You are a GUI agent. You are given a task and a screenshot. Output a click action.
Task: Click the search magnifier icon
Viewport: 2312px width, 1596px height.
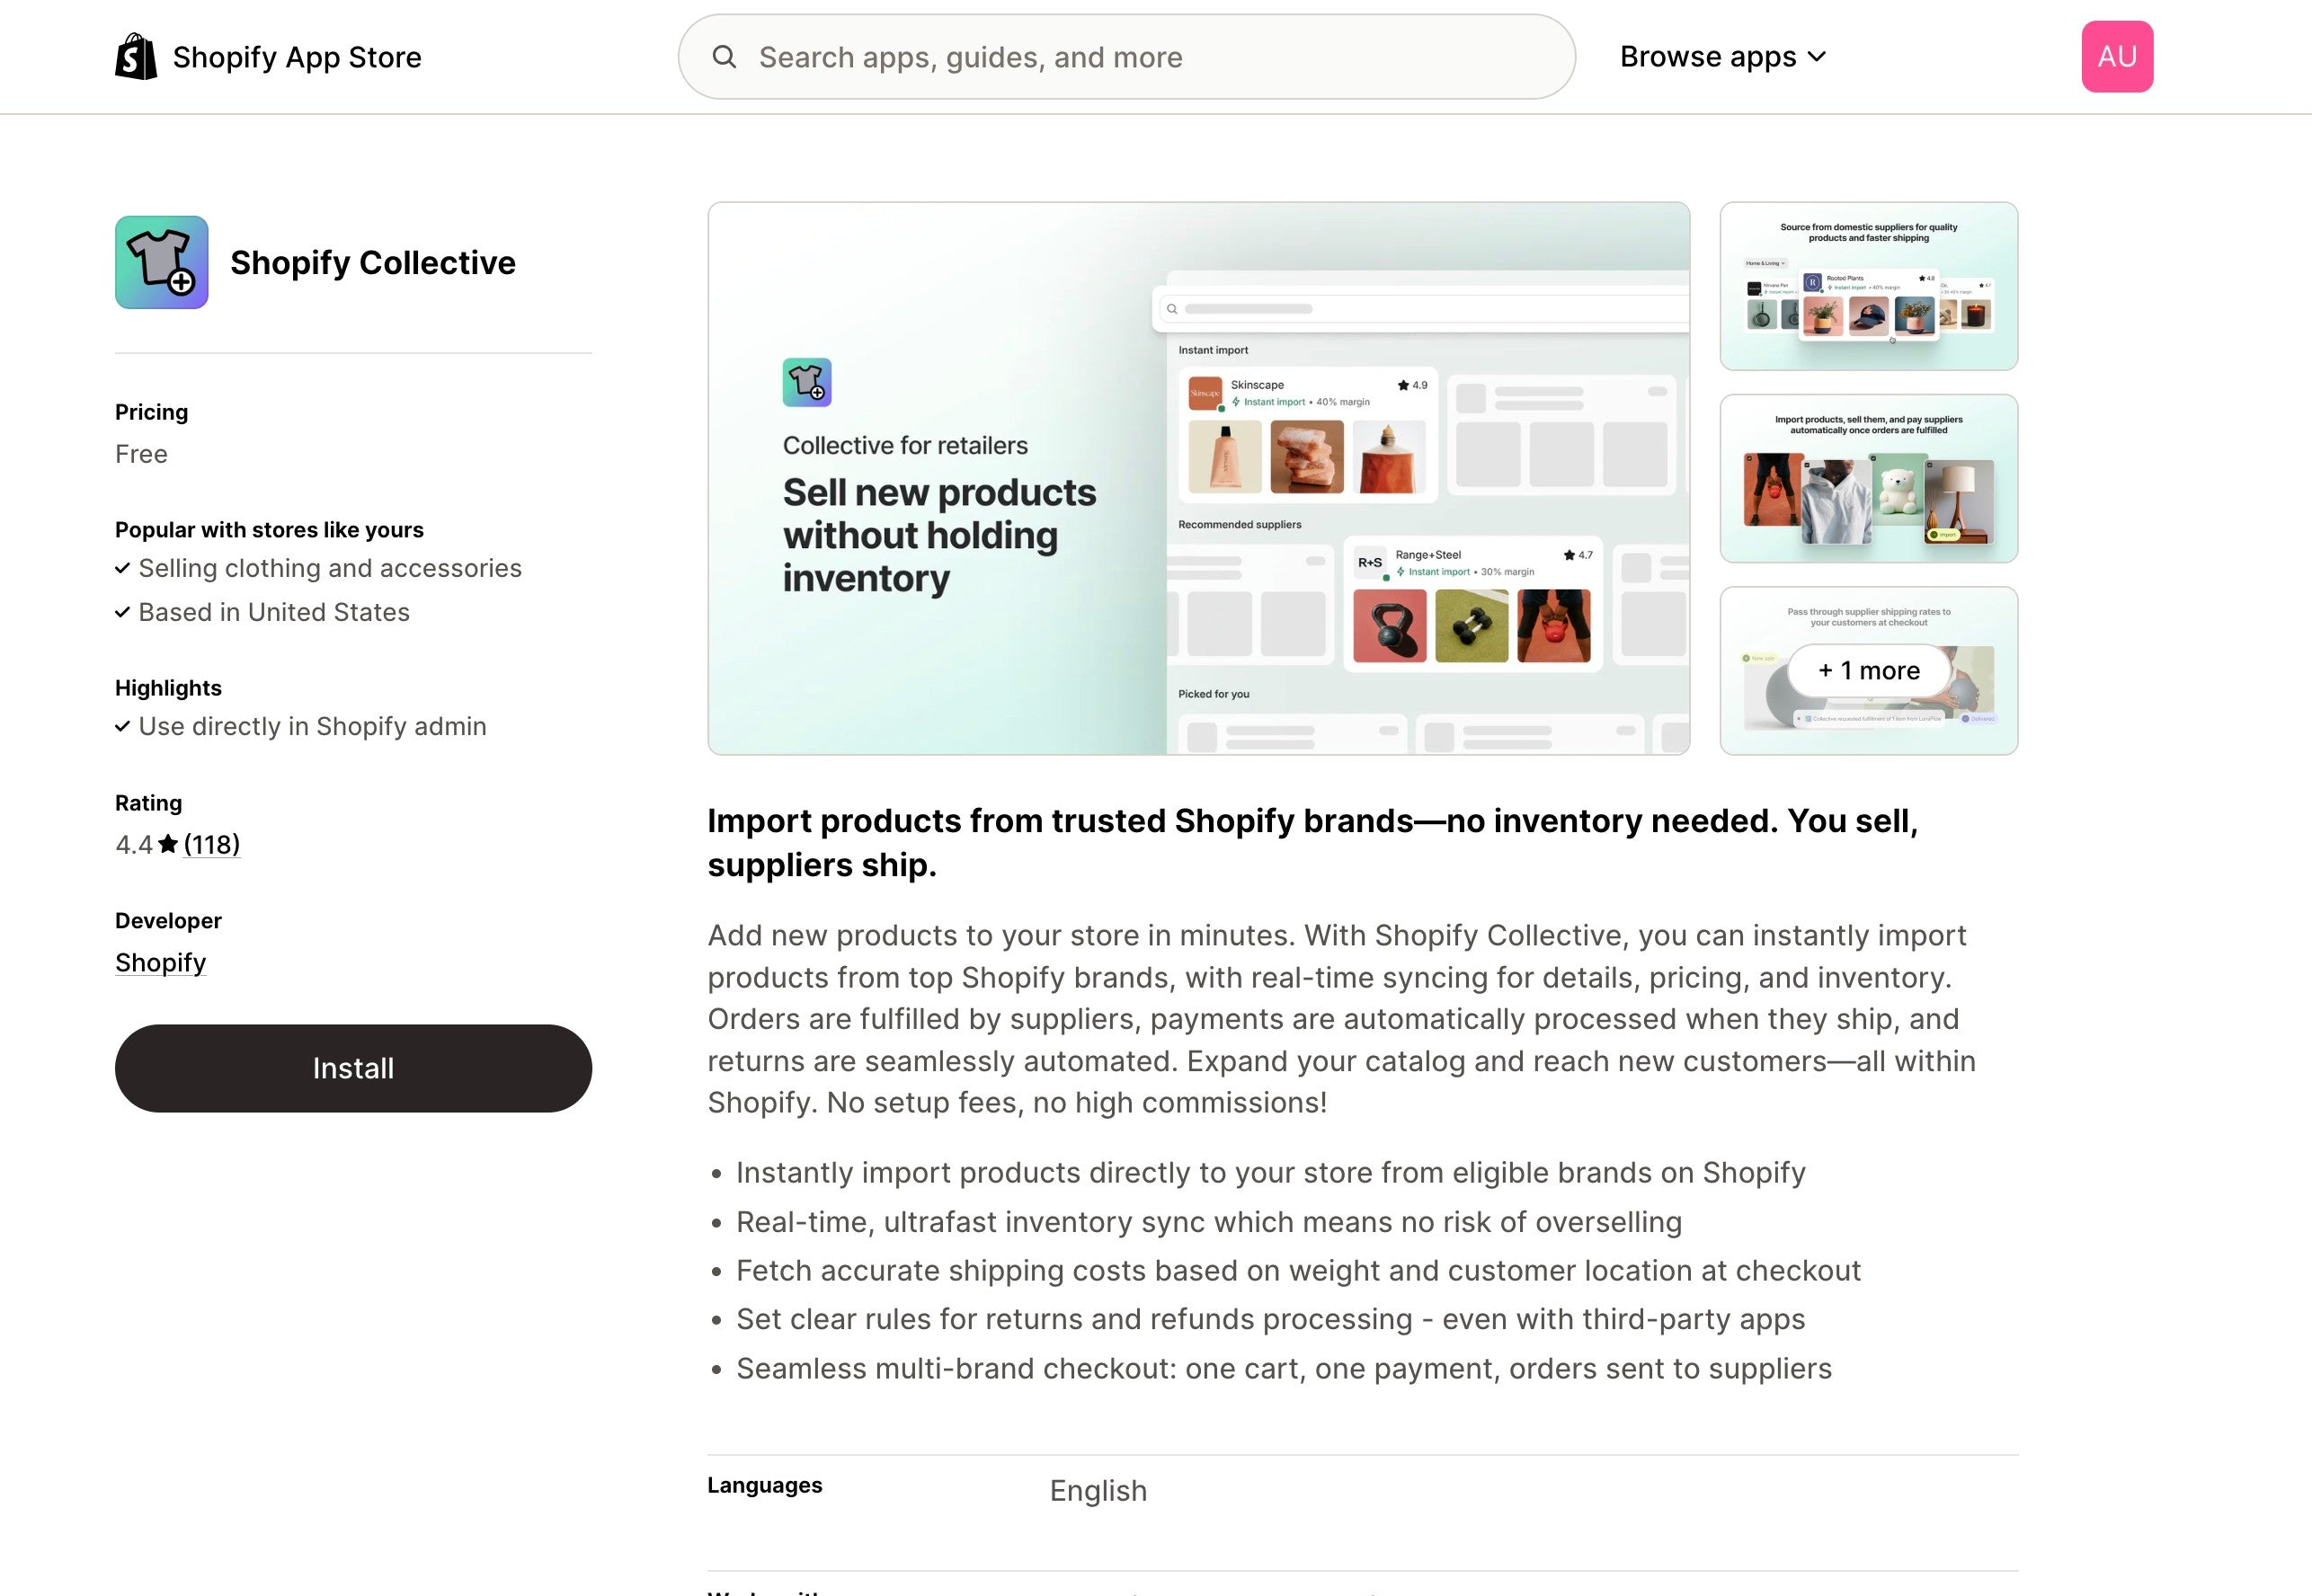[724, 57]
